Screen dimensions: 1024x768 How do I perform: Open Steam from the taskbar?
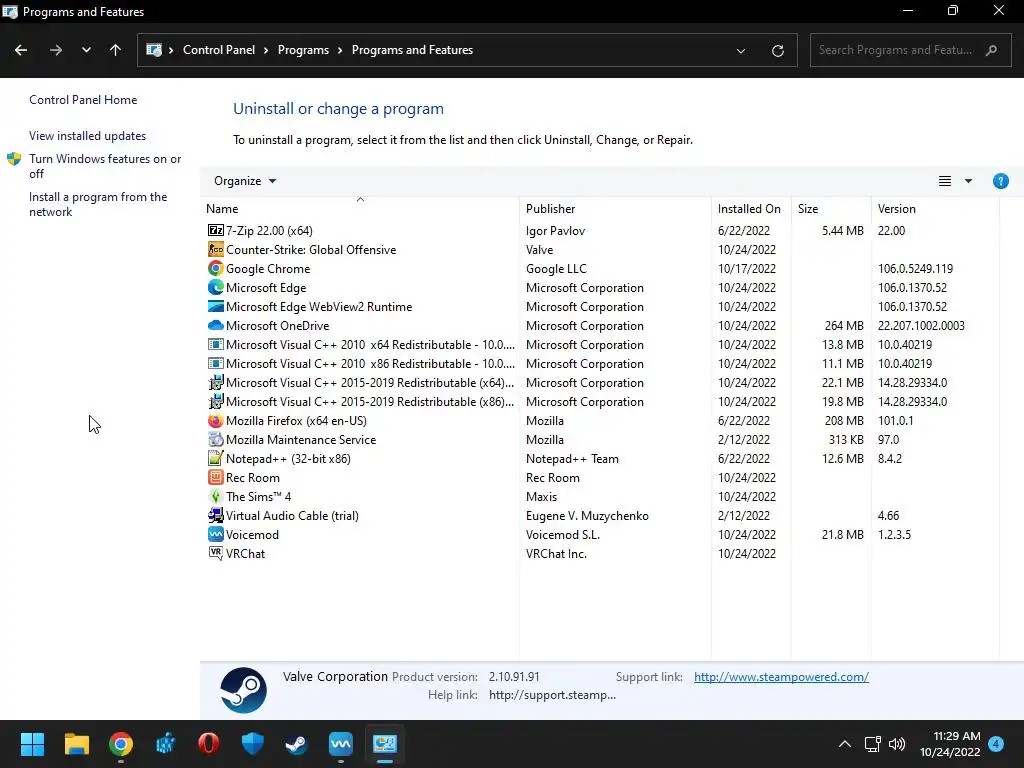click(x=296, y=744)
